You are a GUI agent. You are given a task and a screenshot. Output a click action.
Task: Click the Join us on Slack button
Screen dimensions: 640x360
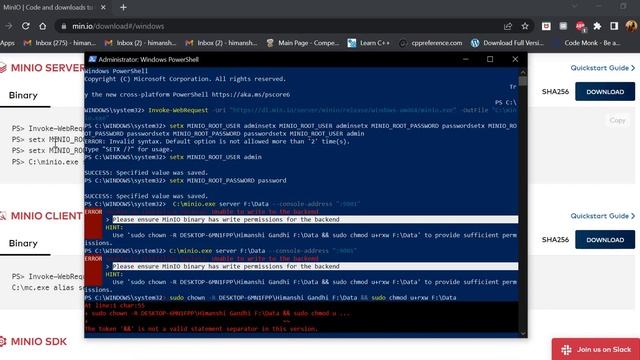click(x=596, y=349)
